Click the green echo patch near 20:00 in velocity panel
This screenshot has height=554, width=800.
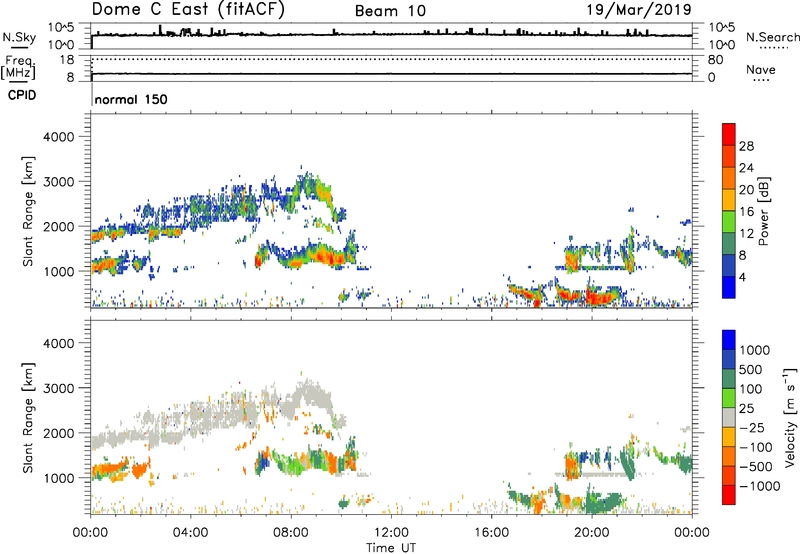(602, 501)
